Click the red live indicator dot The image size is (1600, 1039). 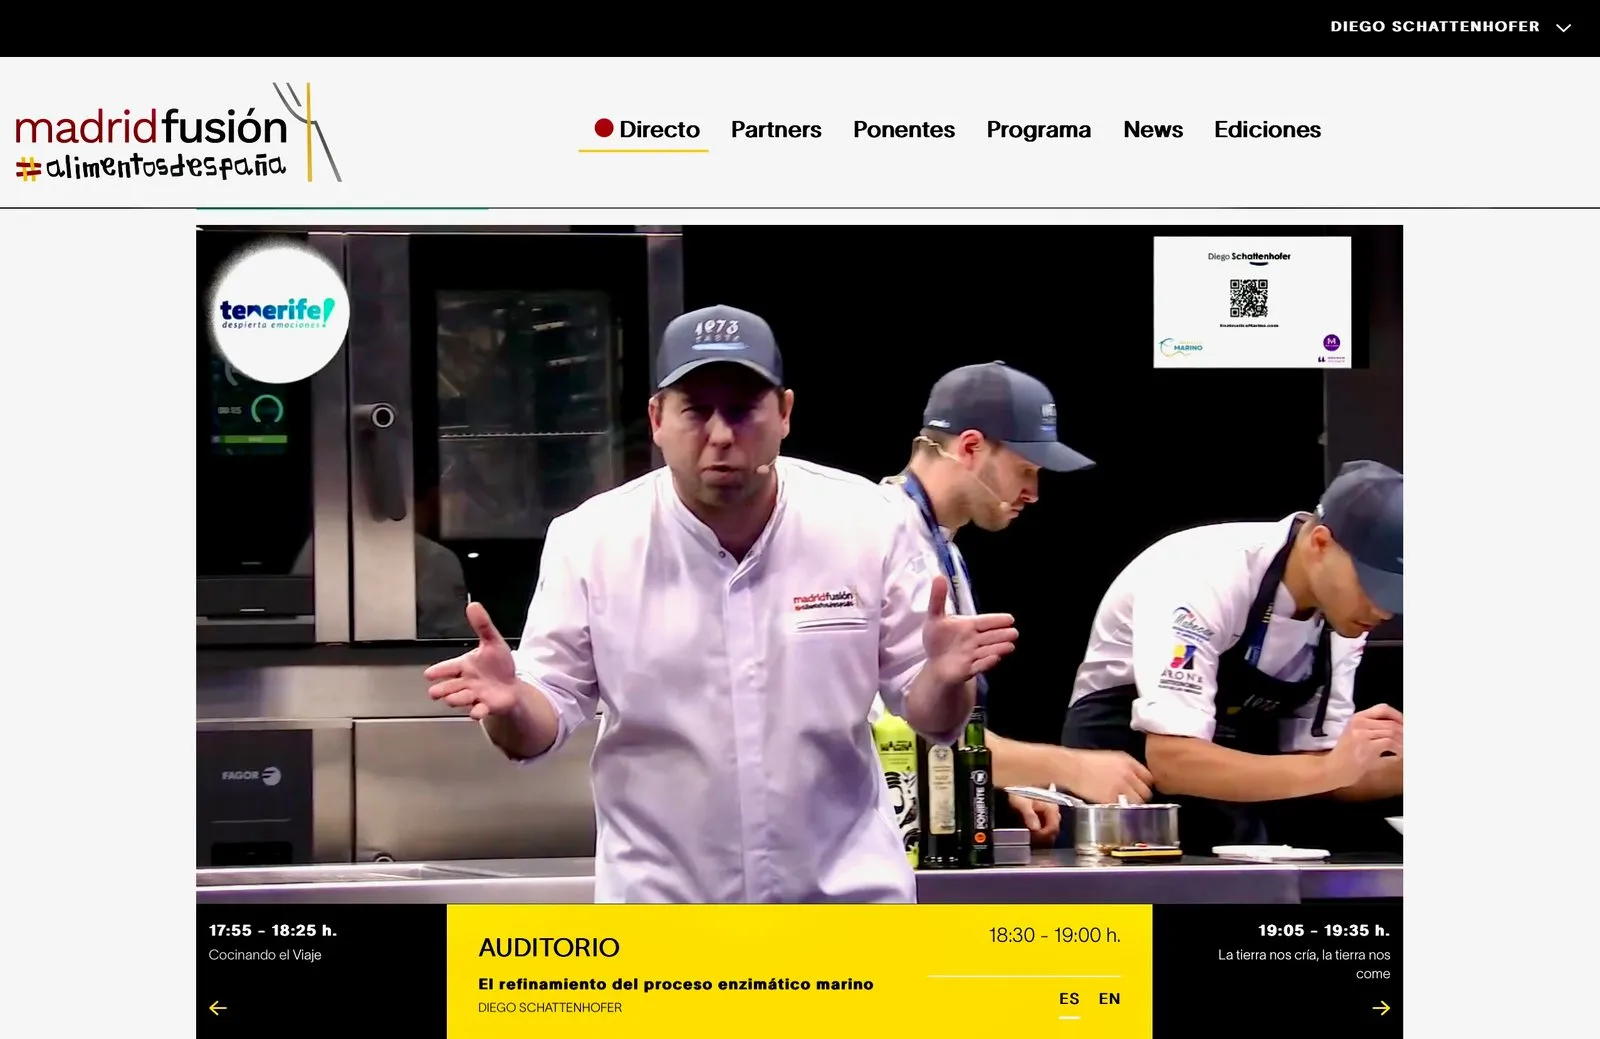(604, 128)
